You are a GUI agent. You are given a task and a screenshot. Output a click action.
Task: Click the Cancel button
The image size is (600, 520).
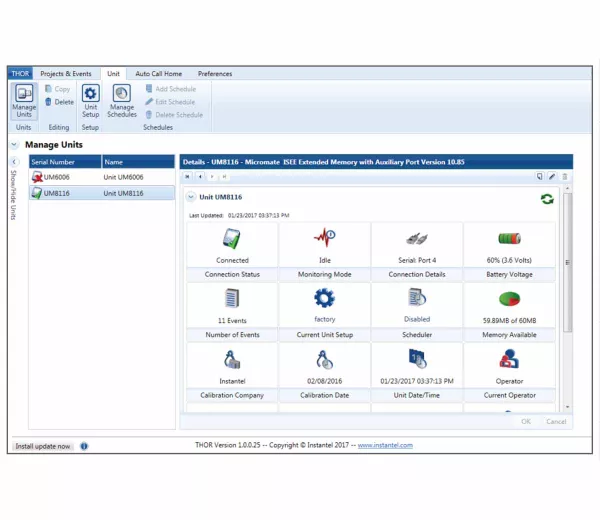(x=556, y=421)
